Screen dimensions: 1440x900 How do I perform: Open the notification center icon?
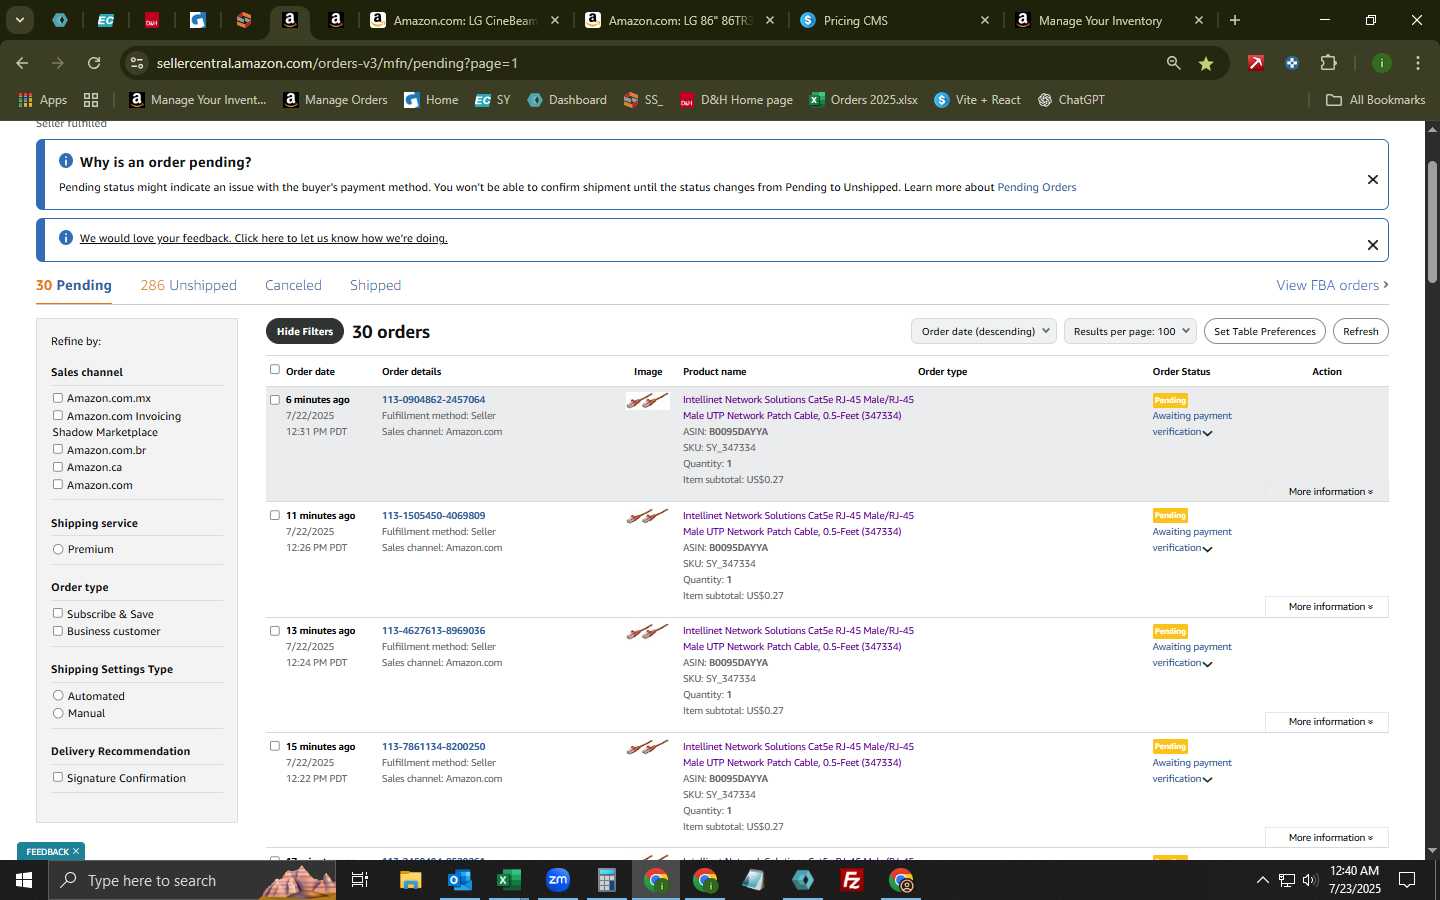(1407, 880)
